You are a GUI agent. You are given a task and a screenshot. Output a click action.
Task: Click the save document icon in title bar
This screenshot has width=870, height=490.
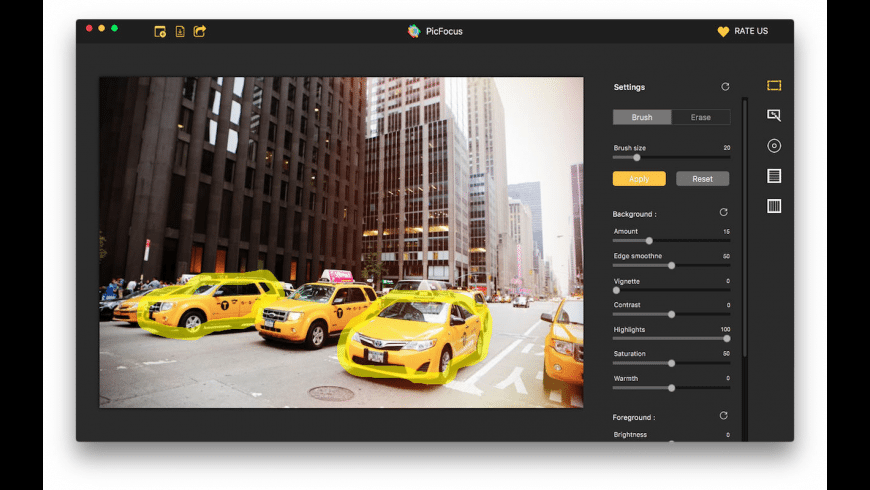pyautogui.click(x=180, y=32)
